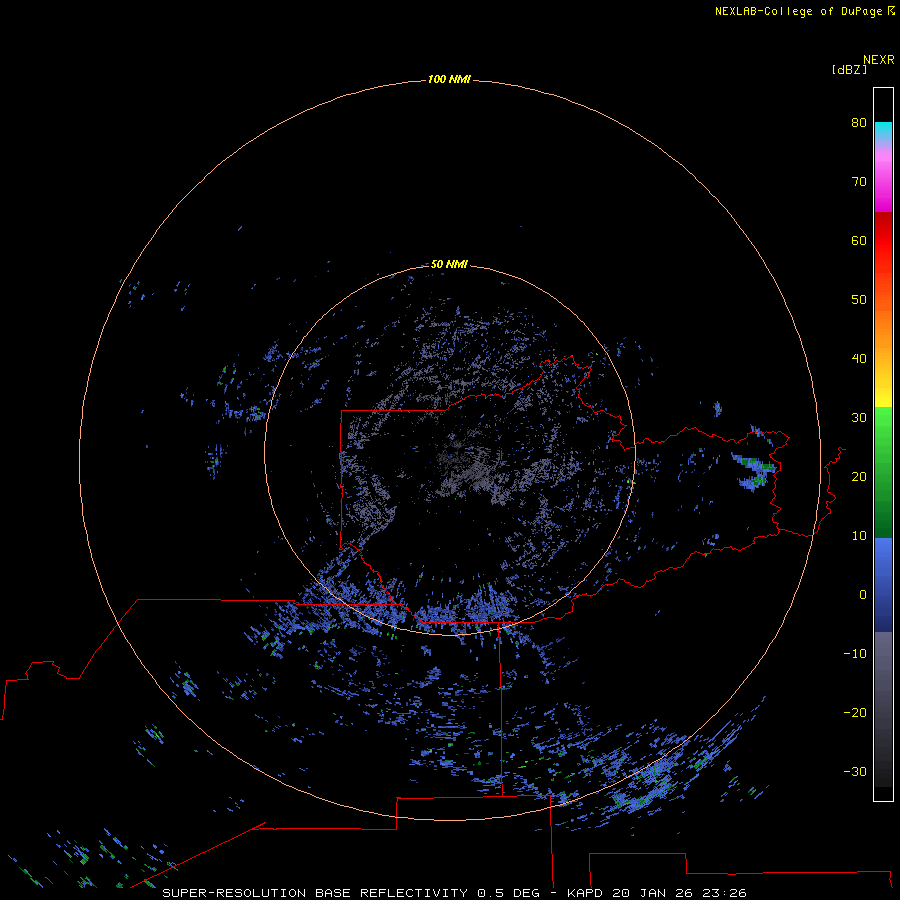Click the cyan top of the color bar

tap(883, 129)
